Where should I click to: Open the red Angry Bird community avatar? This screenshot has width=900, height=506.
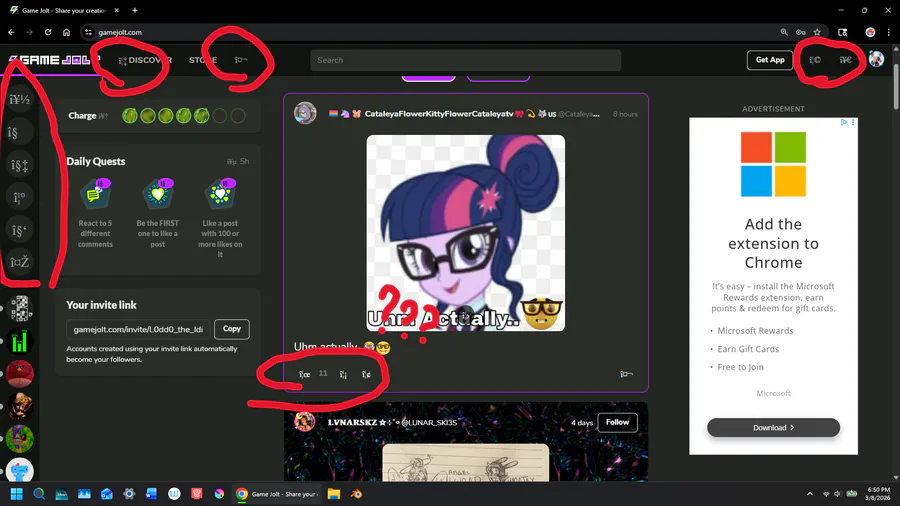(20, 373)
